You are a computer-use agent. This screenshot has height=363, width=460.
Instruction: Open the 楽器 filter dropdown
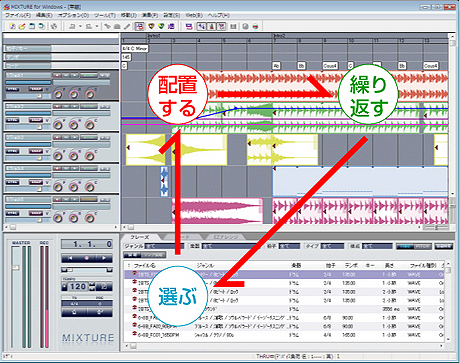(230, 246)
